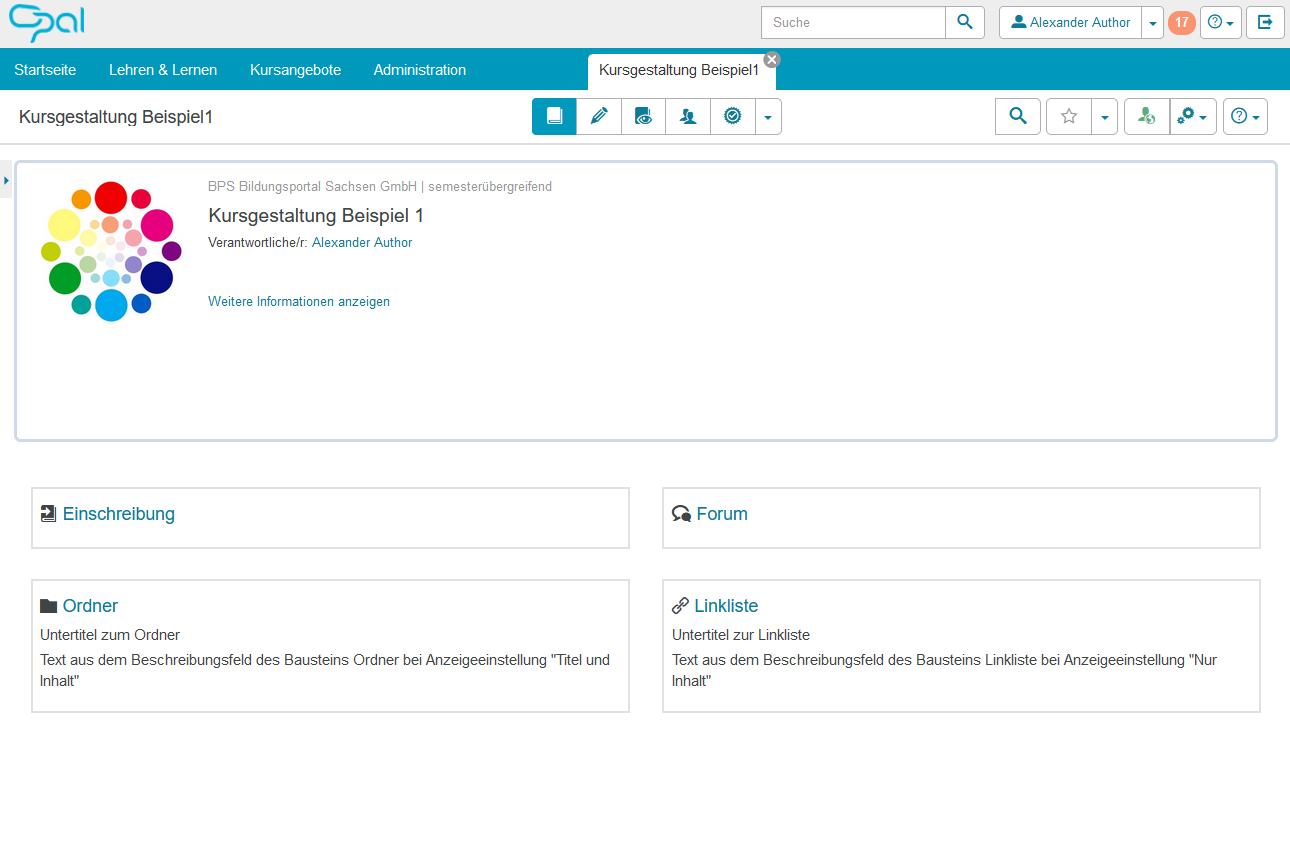The image size is (1290, 851).
Task: Open the Kursangebote menu
Action: click(295, 69)
